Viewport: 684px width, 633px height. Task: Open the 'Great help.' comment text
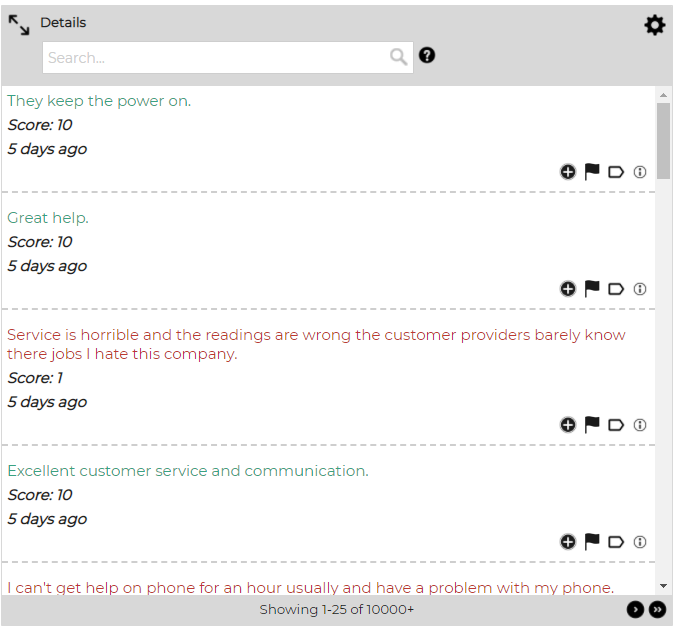point(48,218)
